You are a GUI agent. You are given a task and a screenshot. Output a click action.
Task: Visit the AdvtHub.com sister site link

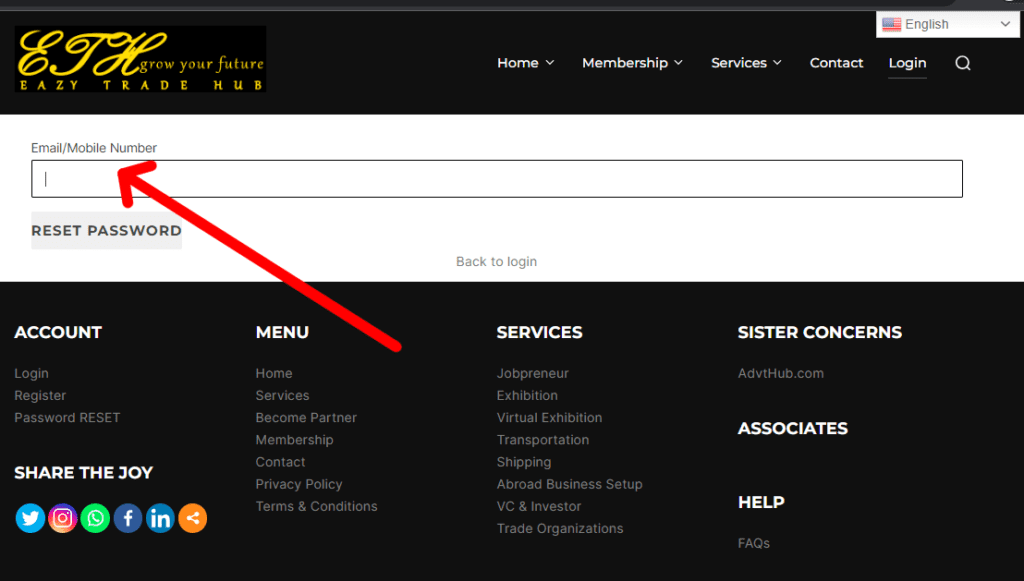click(780, 373)
